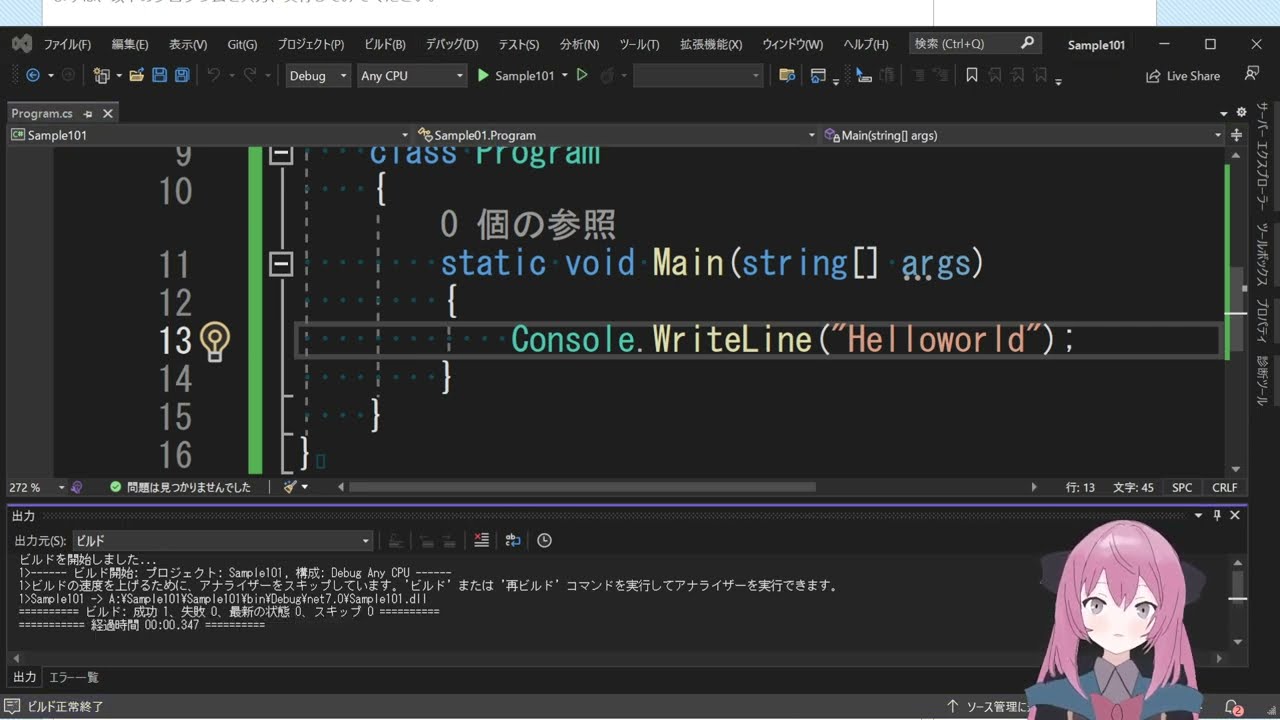Click the search box 検索 (Ctrl+Q)

965,44
